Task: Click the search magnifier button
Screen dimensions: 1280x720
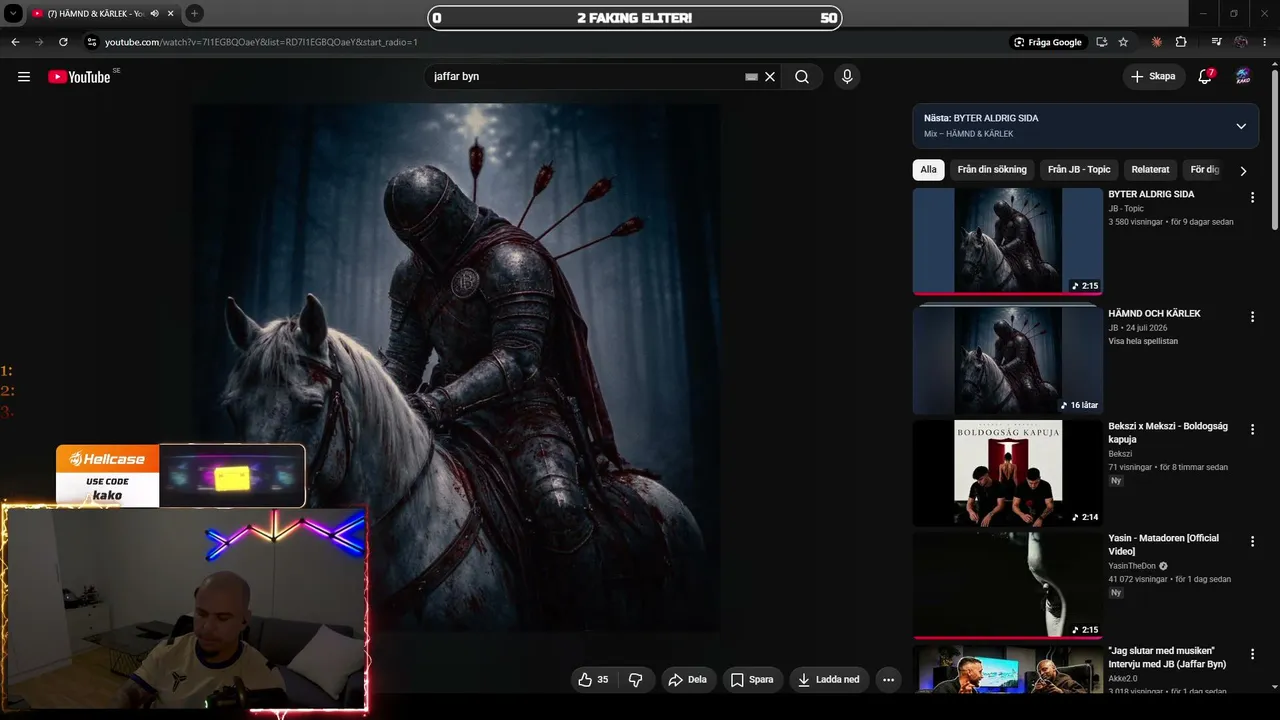Action: click(802, 77)
